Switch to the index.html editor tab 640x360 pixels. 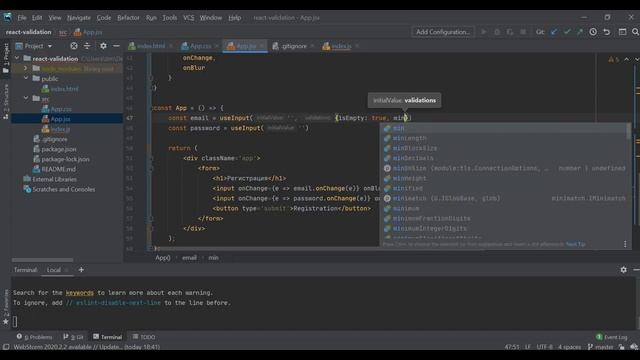click(151, 46)
